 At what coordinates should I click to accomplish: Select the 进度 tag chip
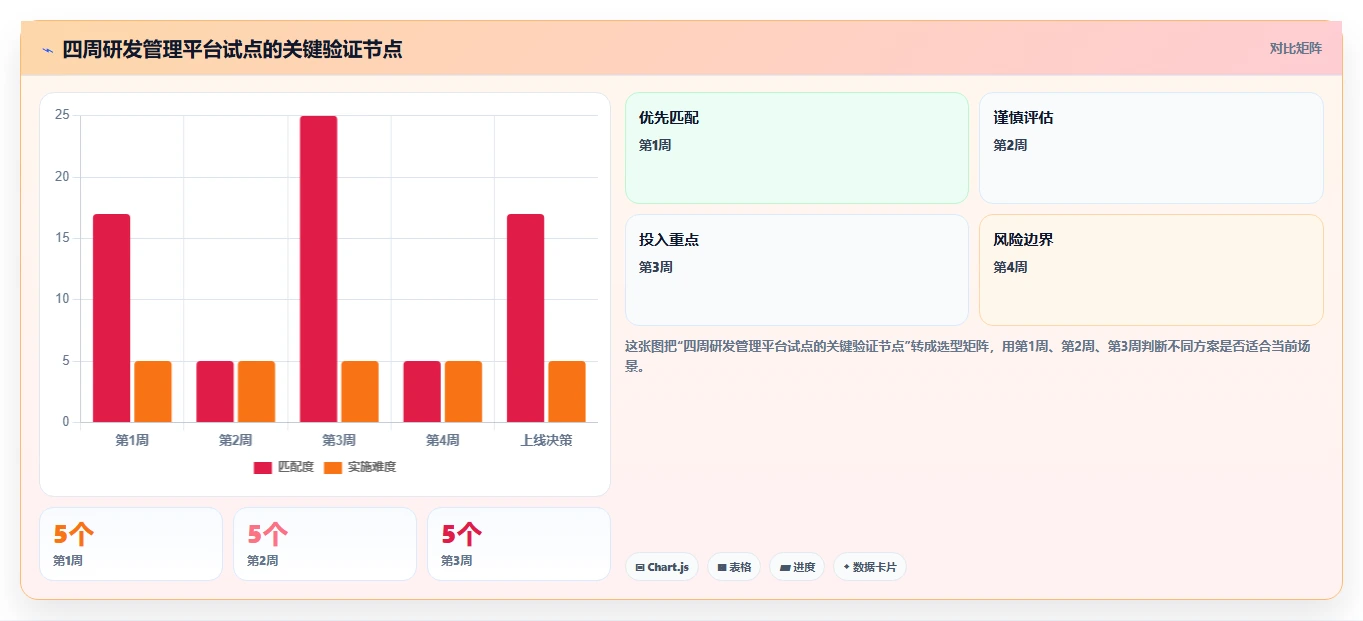tap(797, 567)
